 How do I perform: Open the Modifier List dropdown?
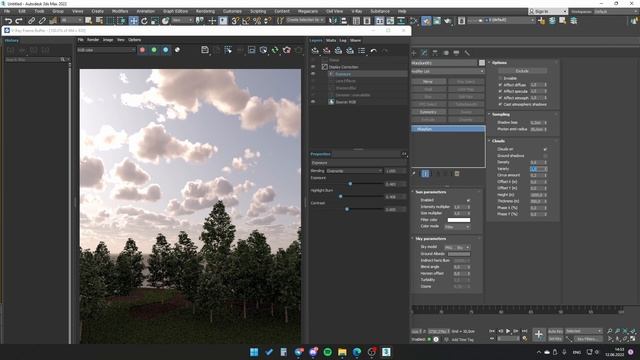click(x=448, y=71)
